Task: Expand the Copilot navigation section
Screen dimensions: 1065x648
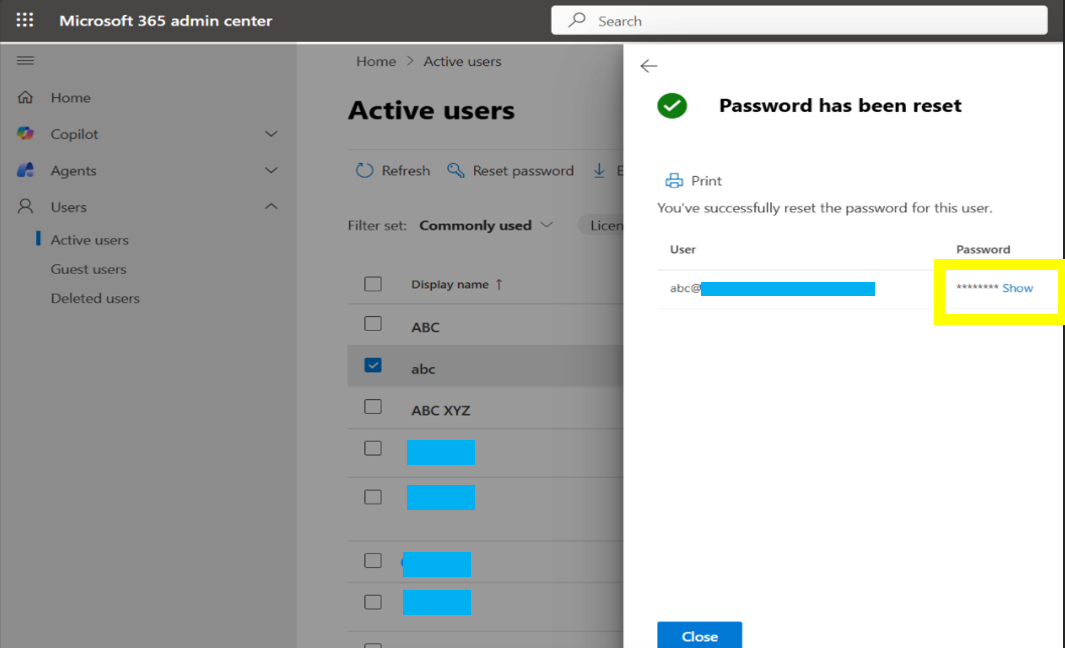Action: (x=271, y=134)
